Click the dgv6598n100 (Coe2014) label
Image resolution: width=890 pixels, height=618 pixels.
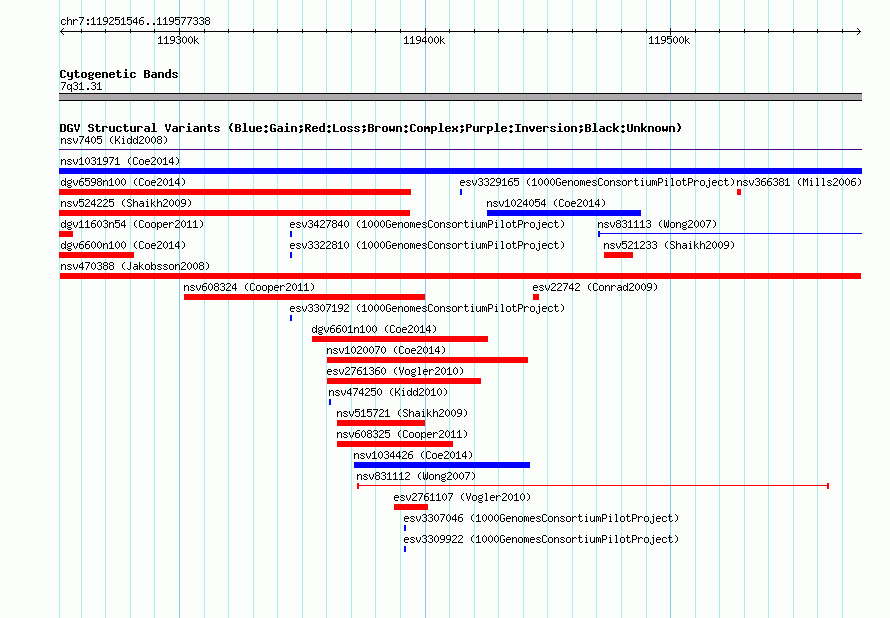click(x=123, y=182)
